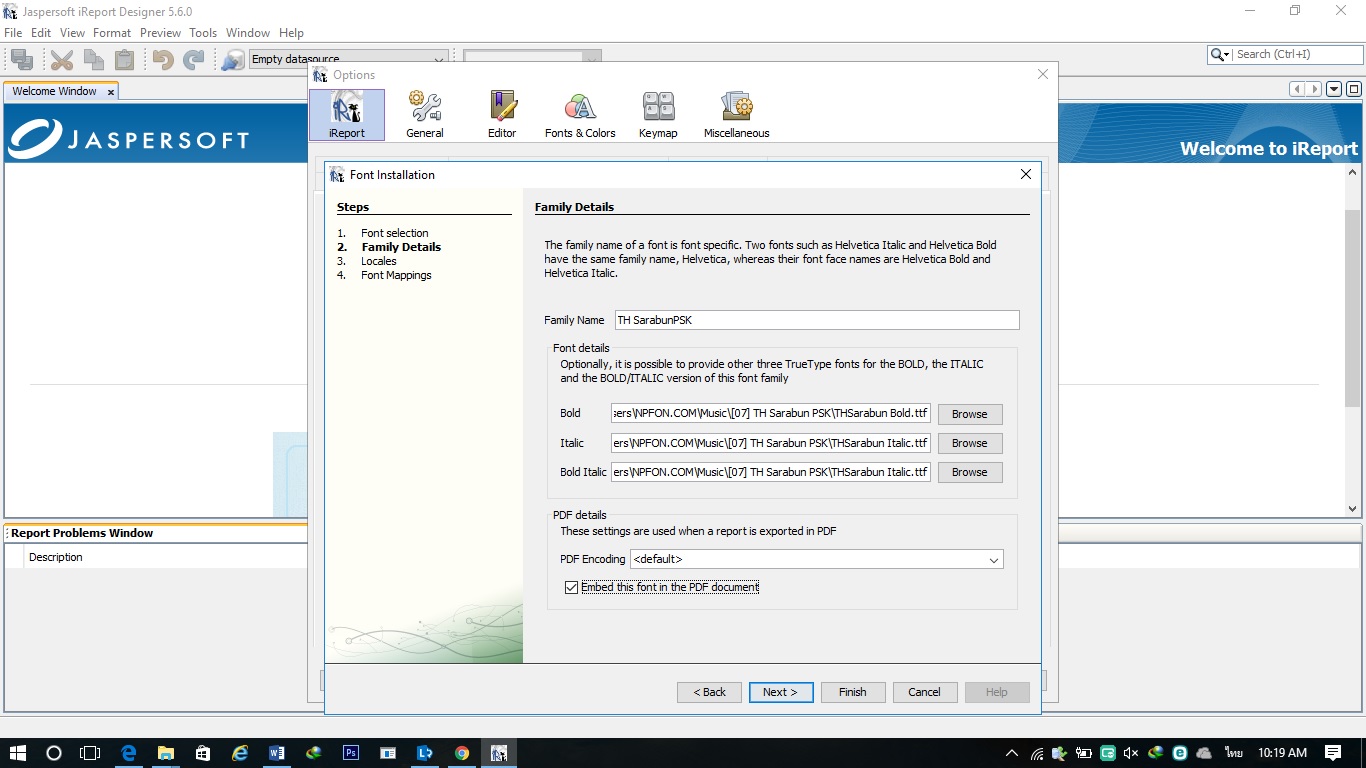Close the Welcome Window tab
Screen dimensions: 1366x768
click(111, 92)
